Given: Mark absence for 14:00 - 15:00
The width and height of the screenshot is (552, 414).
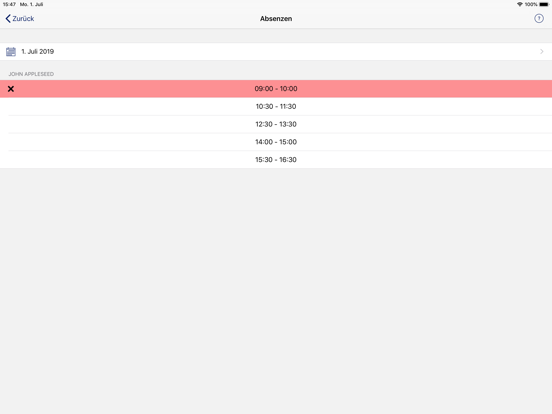Looking at the screenshot, I should [x=276, y=142].
